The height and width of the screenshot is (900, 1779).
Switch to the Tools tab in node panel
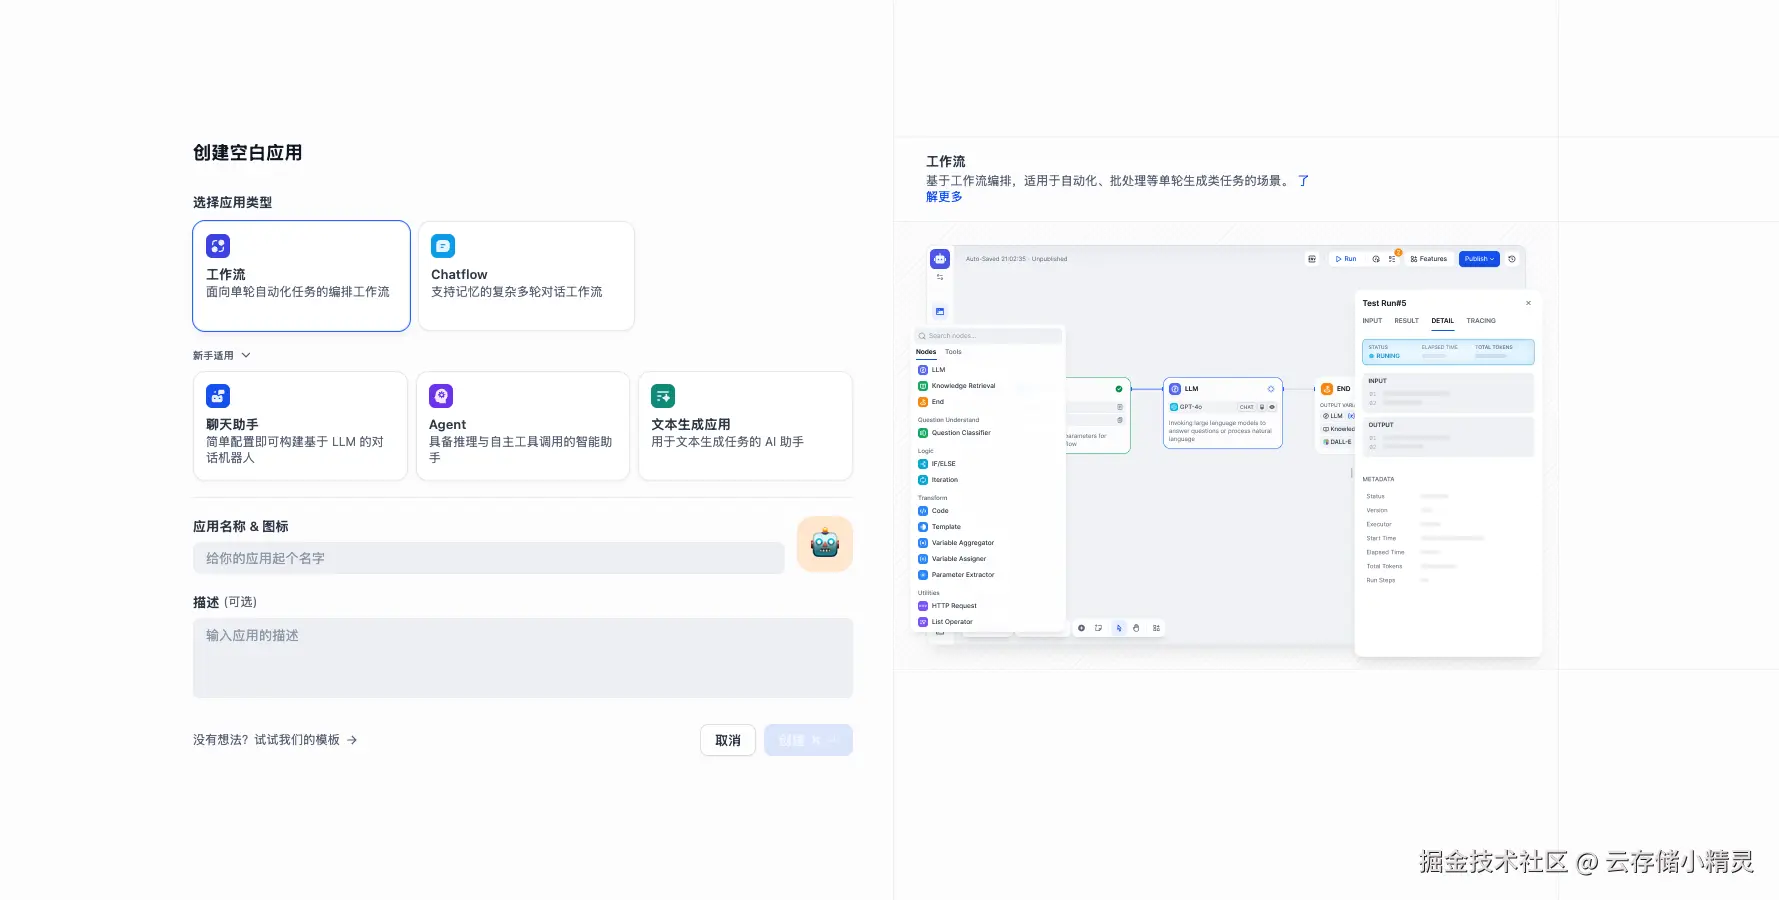click(953, 351)
